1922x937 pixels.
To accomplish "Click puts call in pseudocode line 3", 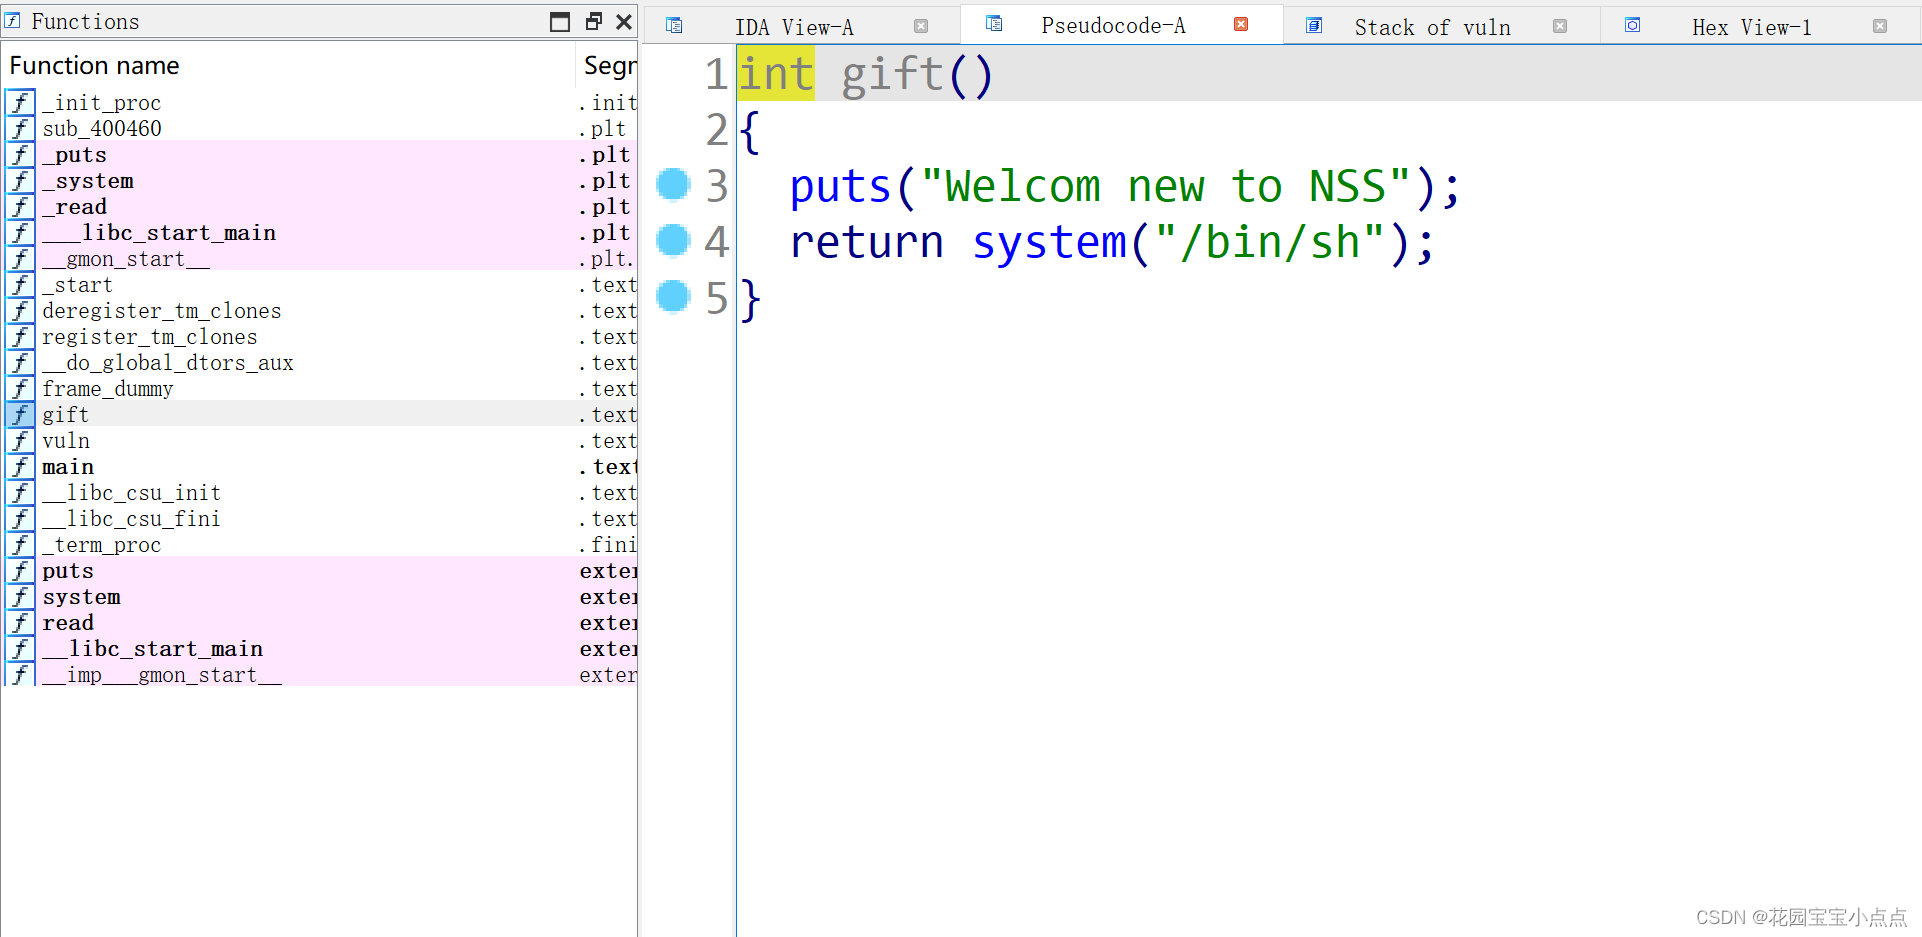I will coord(840,186).
